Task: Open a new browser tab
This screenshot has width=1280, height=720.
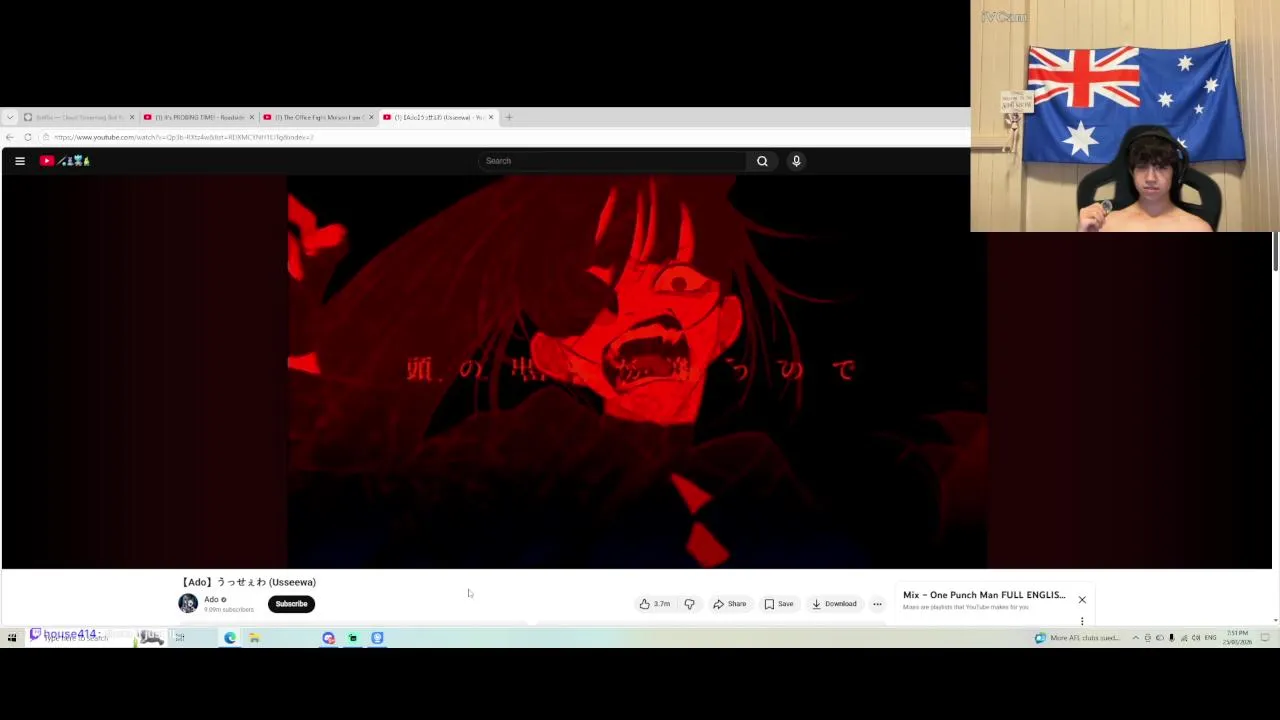Action: click(508, 117)
